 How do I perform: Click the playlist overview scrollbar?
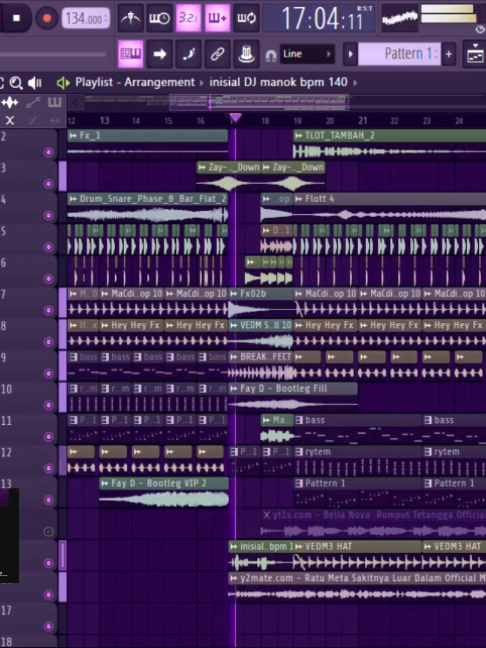[x=259, y=102]
